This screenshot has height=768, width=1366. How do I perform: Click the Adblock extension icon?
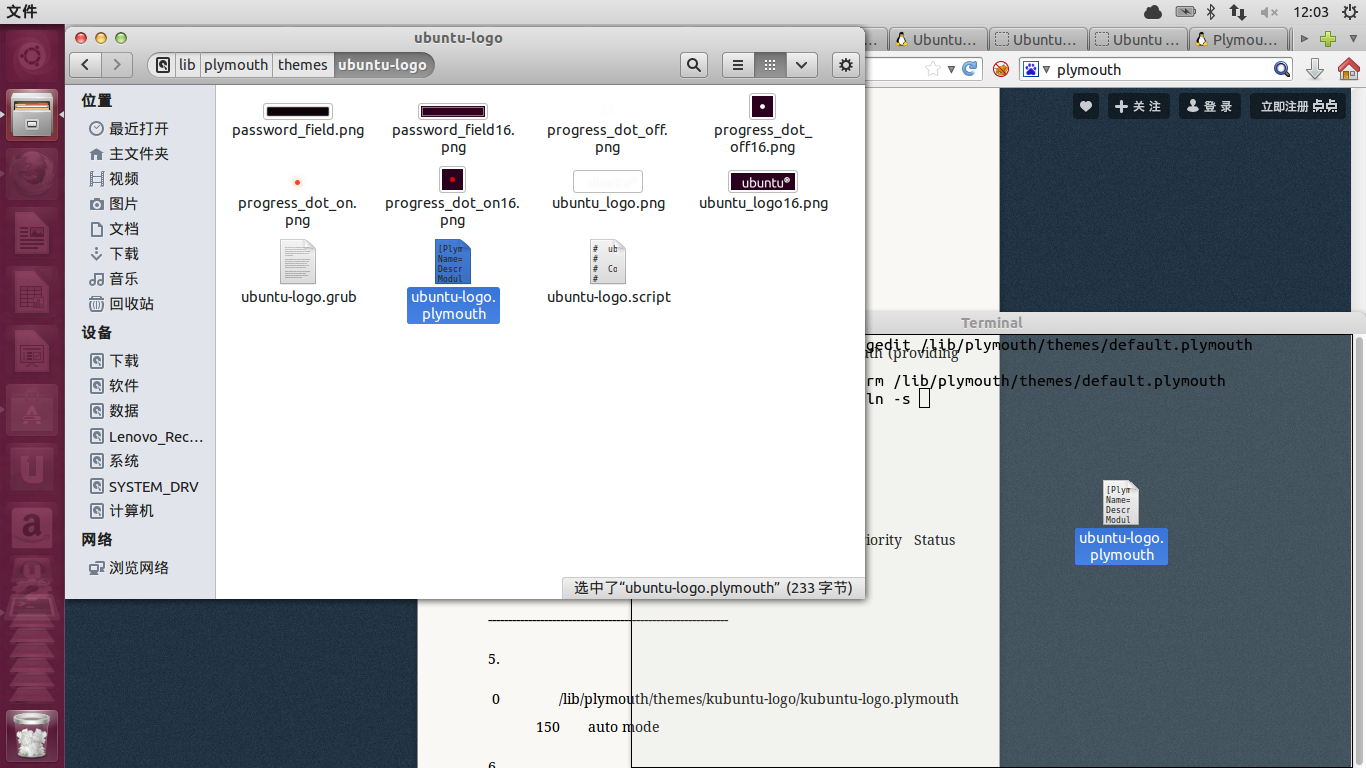(1001, 69)
